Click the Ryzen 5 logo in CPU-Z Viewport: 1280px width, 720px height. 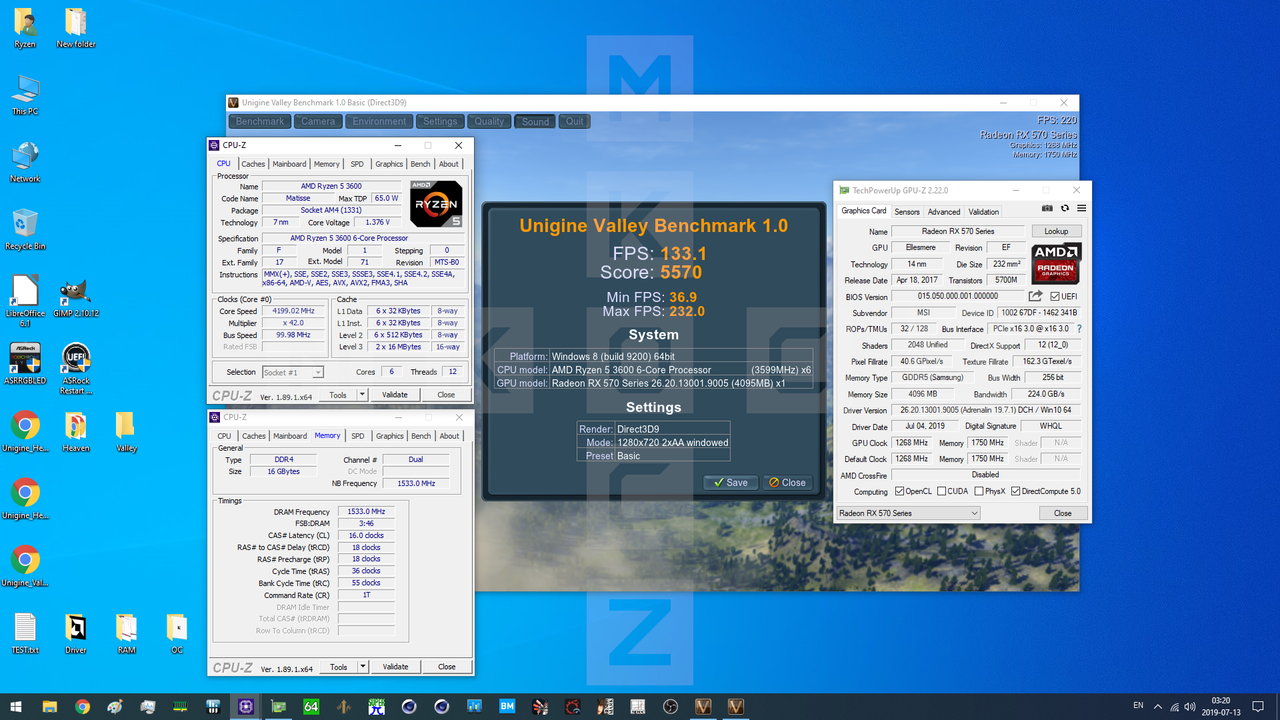[x=436, y=204]
